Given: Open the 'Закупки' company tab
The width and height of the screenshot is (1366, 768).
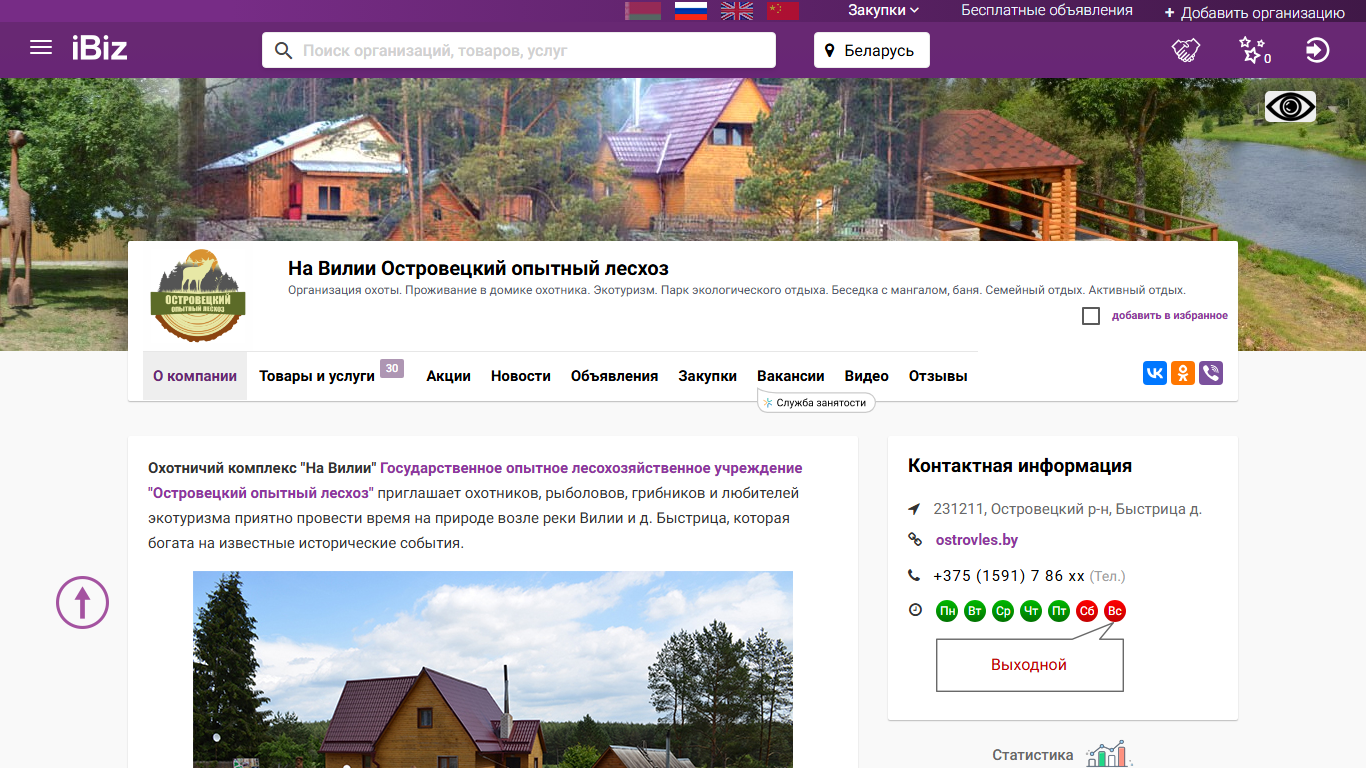Looking at the screenshot, I should (708, 376).
